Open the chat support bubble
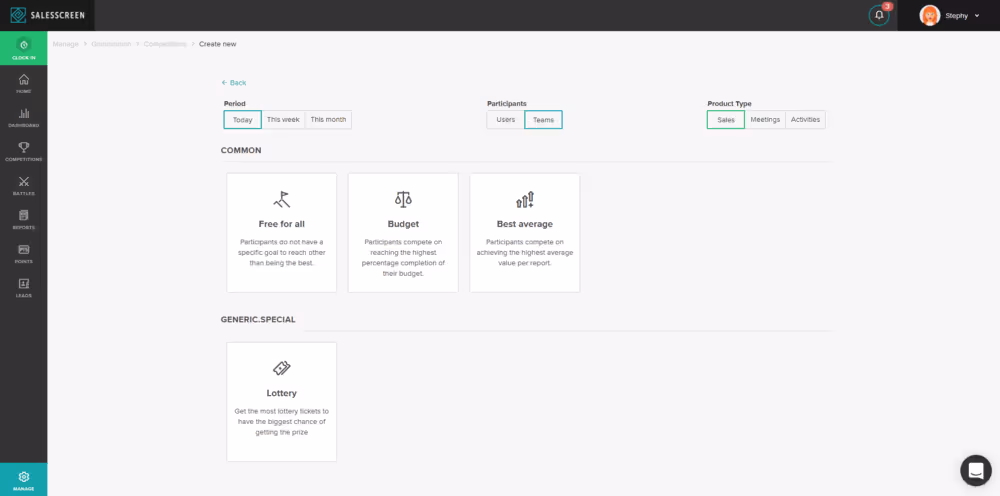Screen dimensions: 1000x496 [x=976, y=470]
